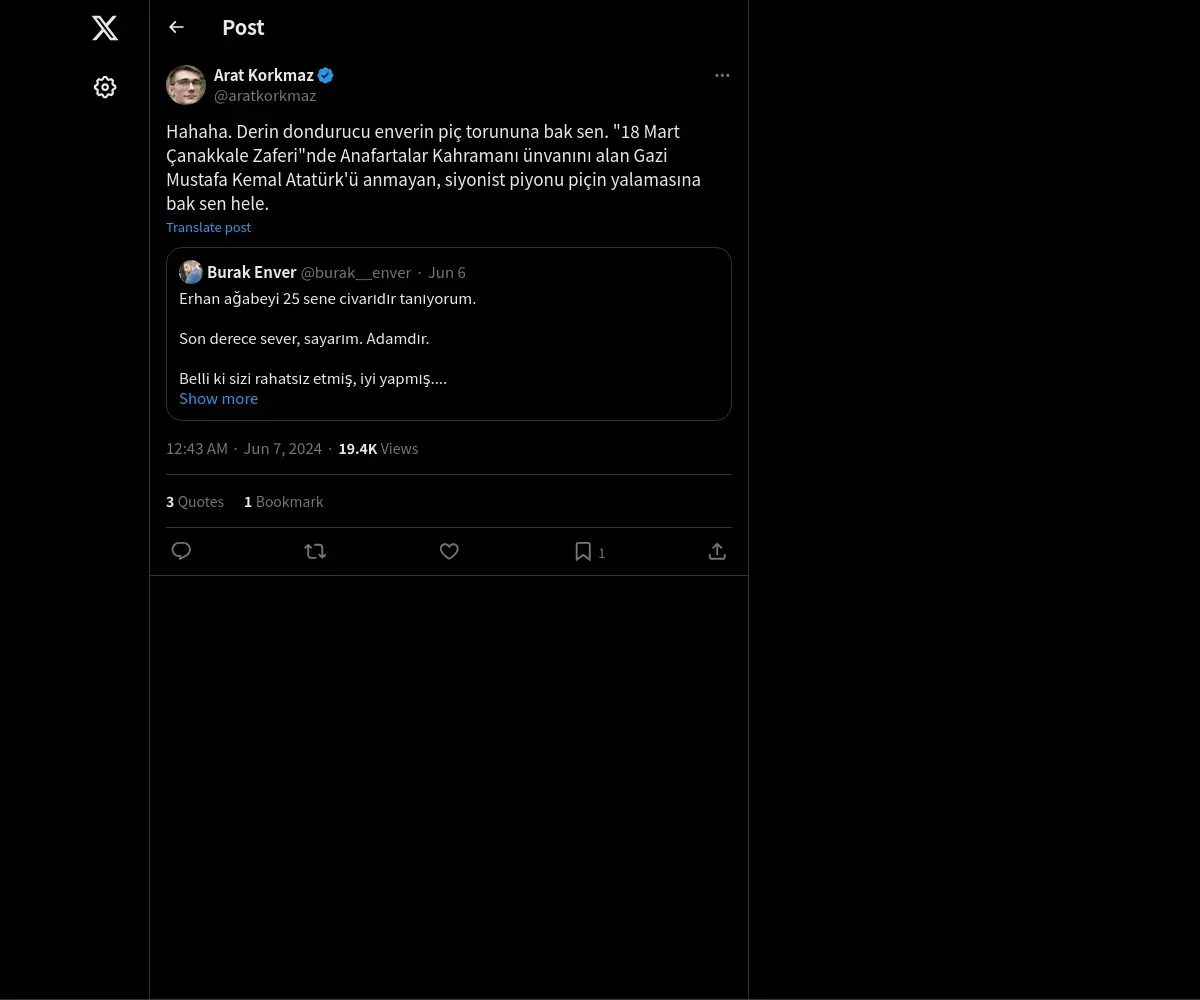Image resolution: width=1200 pixels, height=1000 pixels.
Task: Open the three-dot more options menu
Action: tap(722, 76)
